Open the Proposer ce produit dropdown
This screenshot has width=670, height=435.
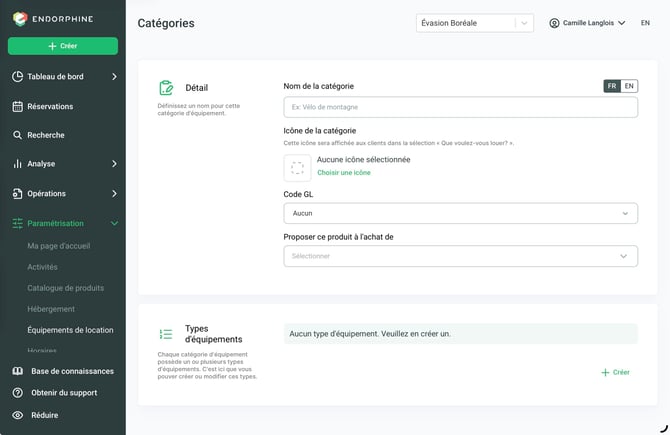(x=461, y=256)
